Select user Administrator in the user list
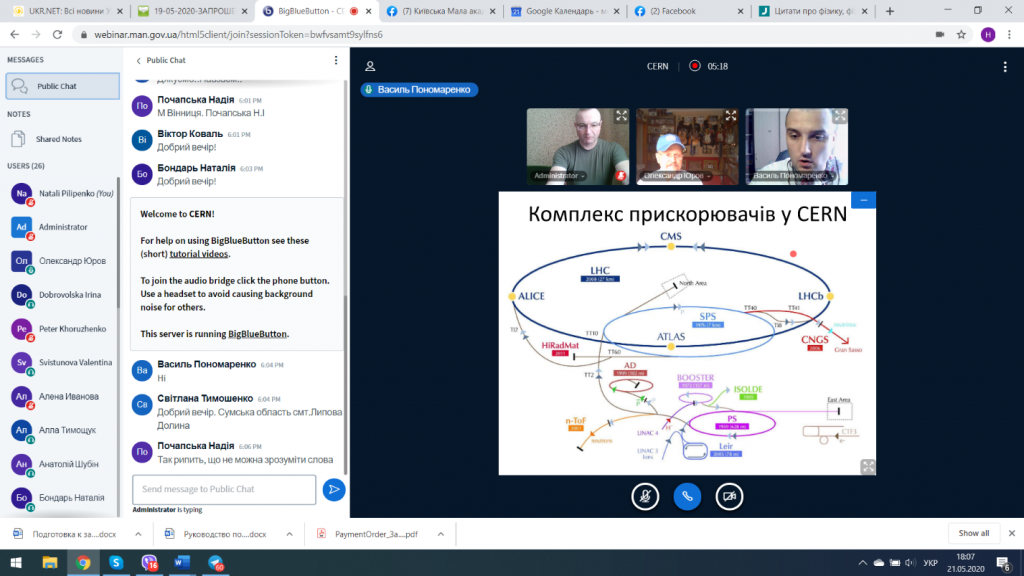Screen dimensions: 1024x576 coord(63,227)
